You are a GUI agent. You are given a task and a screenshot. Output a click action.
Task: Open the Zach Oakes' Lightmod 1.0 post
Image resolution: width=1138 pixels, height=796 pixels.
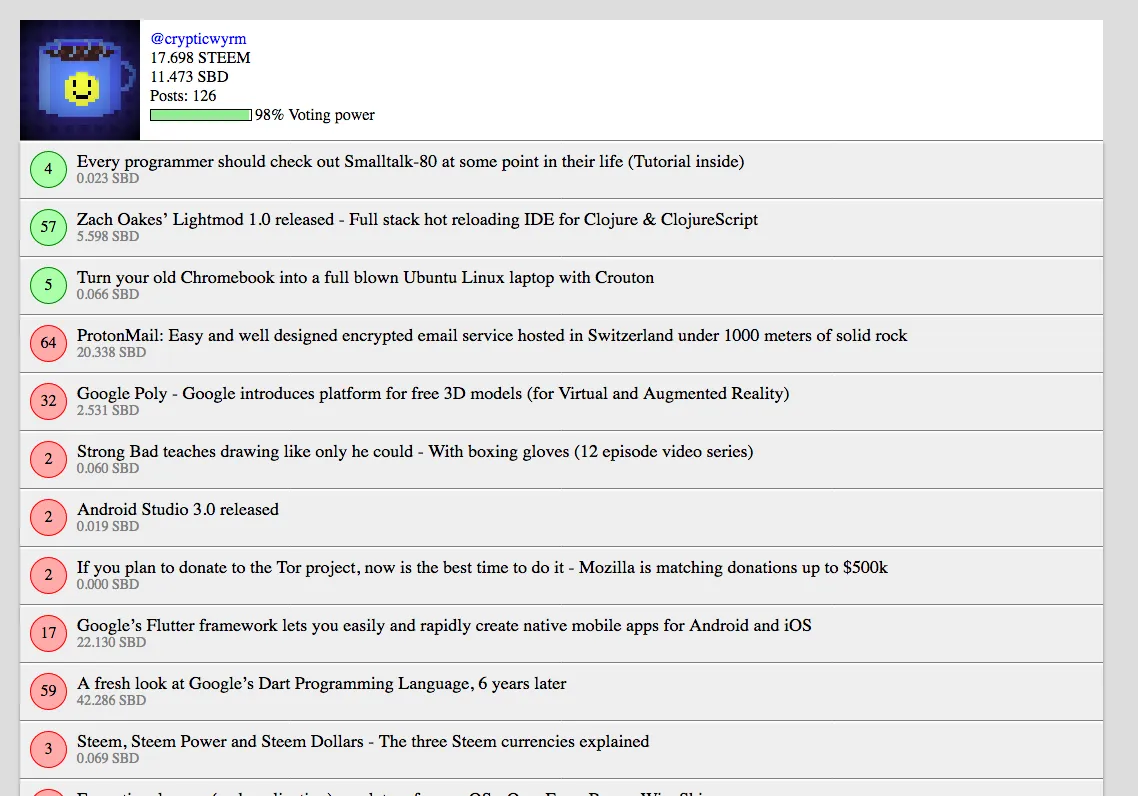point(417,219)
